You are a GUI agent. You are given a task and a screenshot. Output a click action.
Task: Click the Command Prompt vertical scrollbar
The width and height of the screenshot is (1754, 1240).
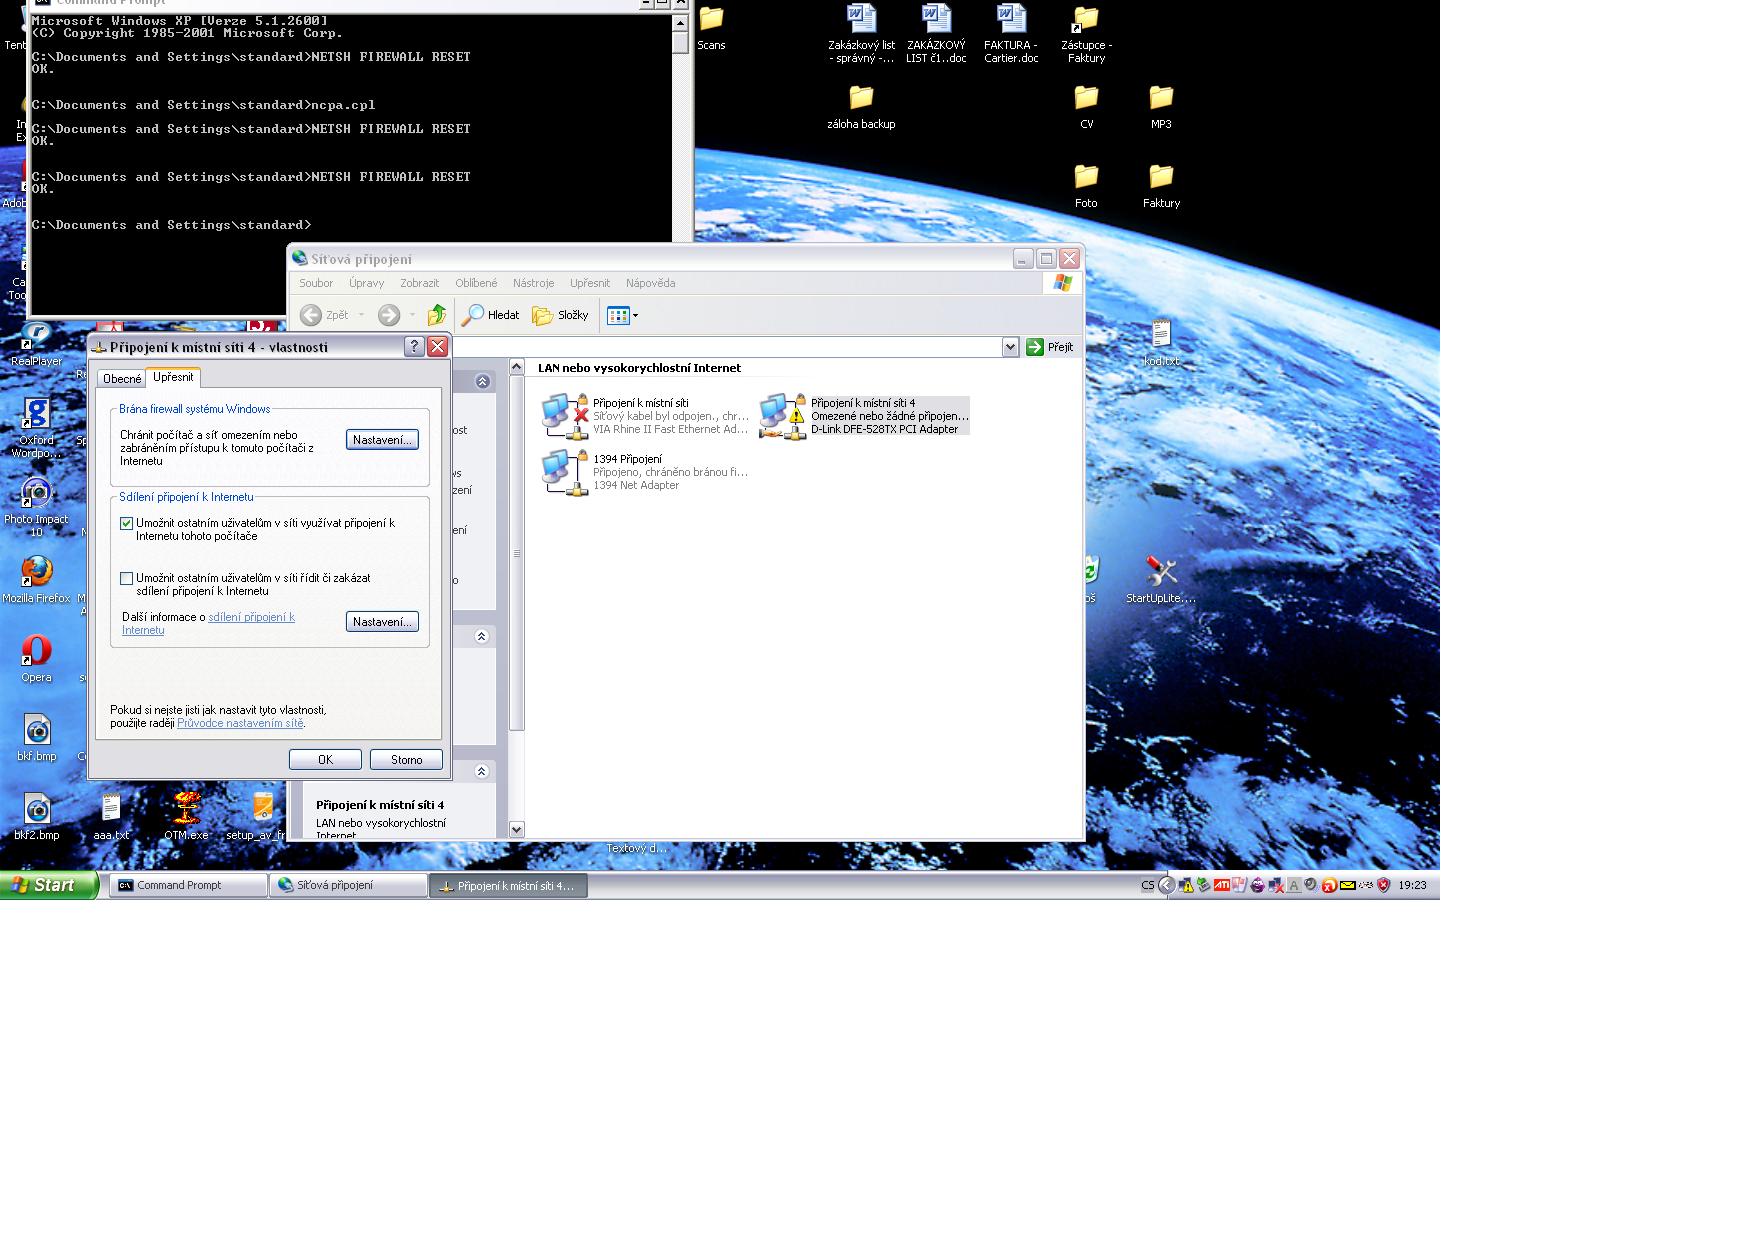(x=680, y=130)
